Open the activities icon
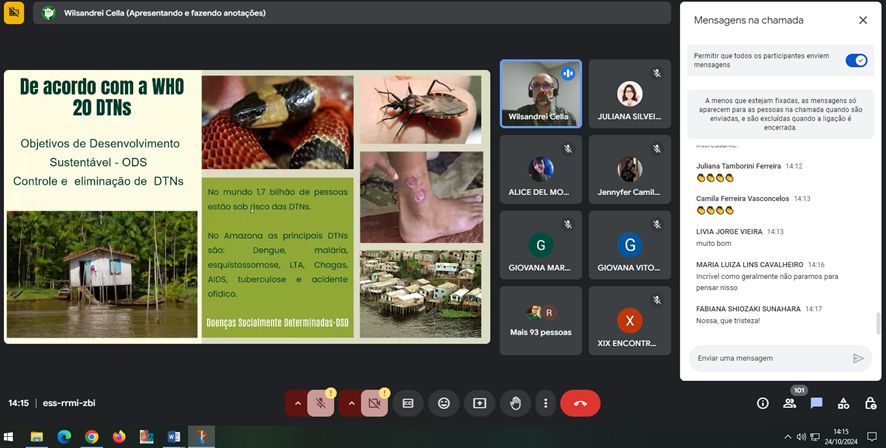 click(x=843, y=403)
